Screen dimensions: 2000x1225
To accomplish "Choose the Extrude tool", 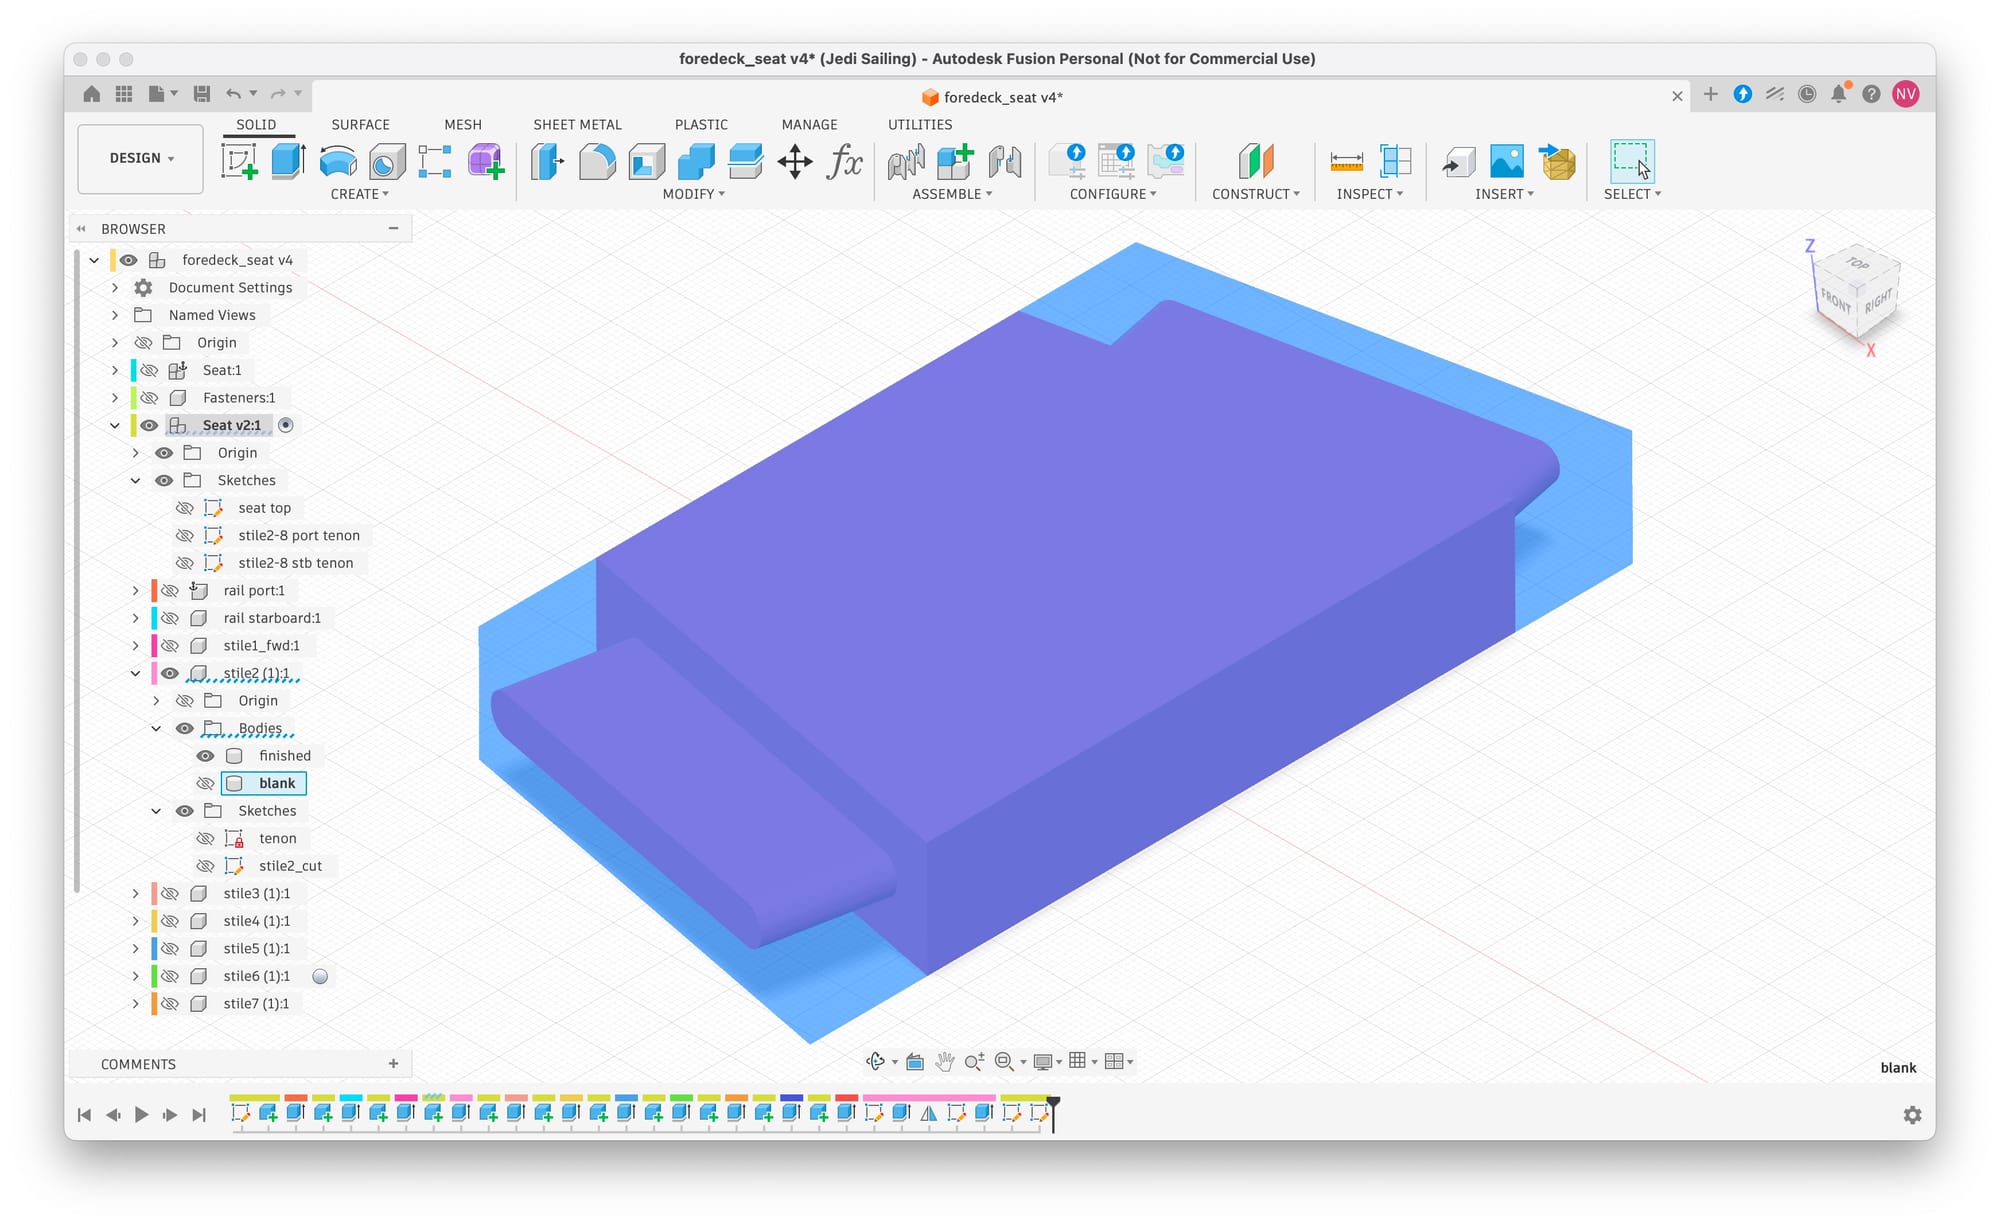I will pos(289,161).
